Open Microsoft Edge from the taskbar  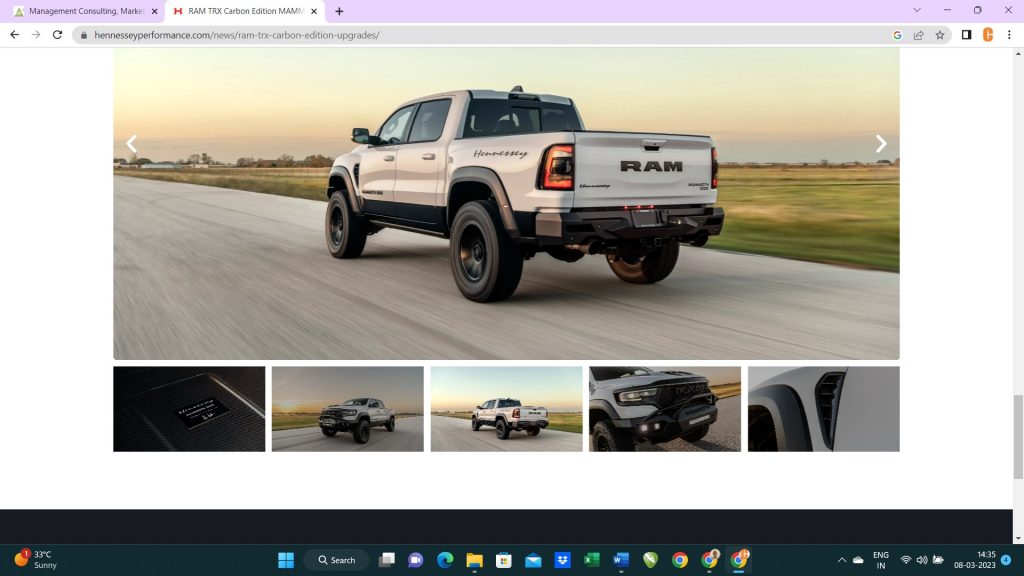point(445,560)
